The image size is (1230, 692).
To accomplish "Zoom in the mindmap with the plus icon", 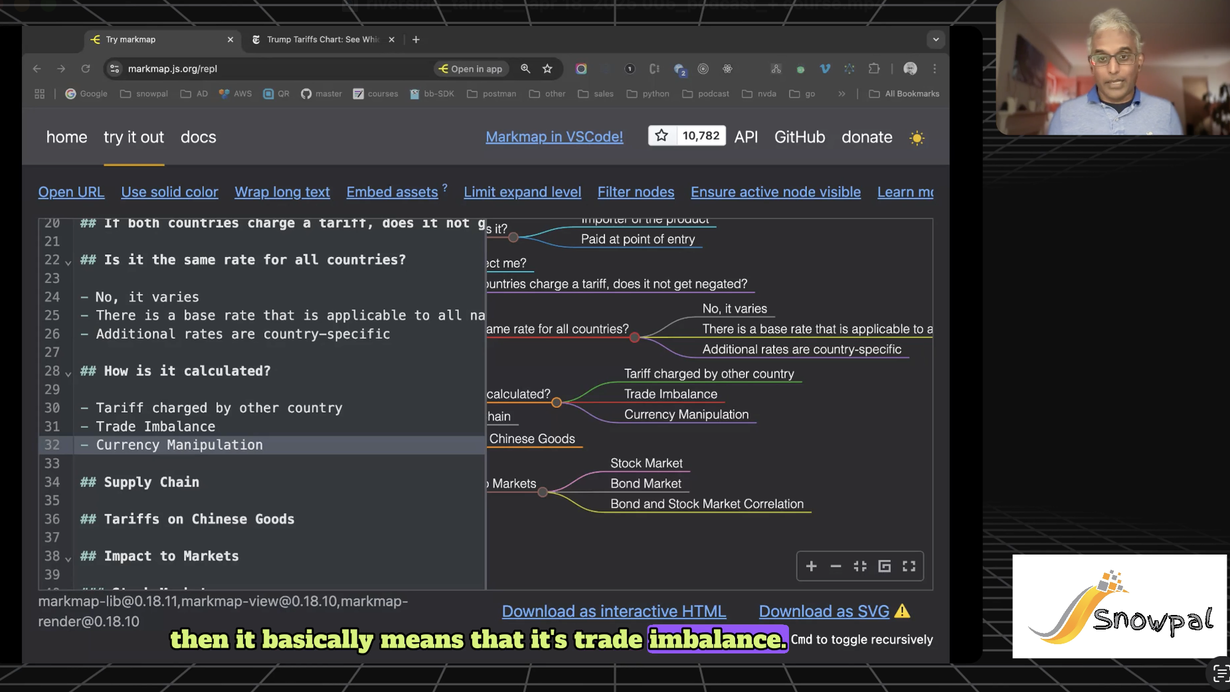I will [x=811, y=567].
